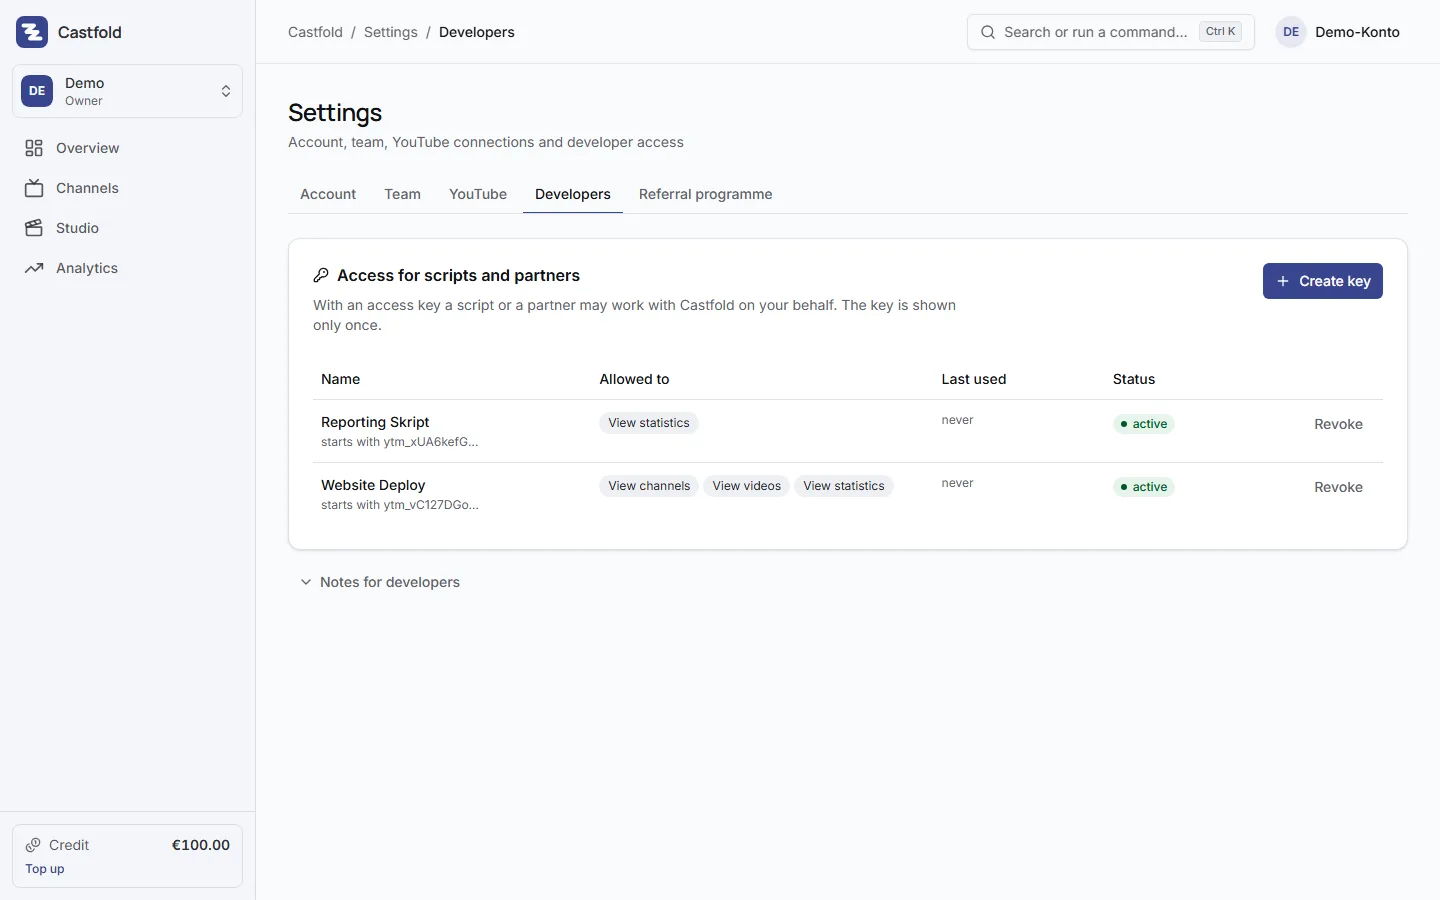Go to Overview in sidebar
Viewport: 1440px width, 900px height.
tap(127, 148)
